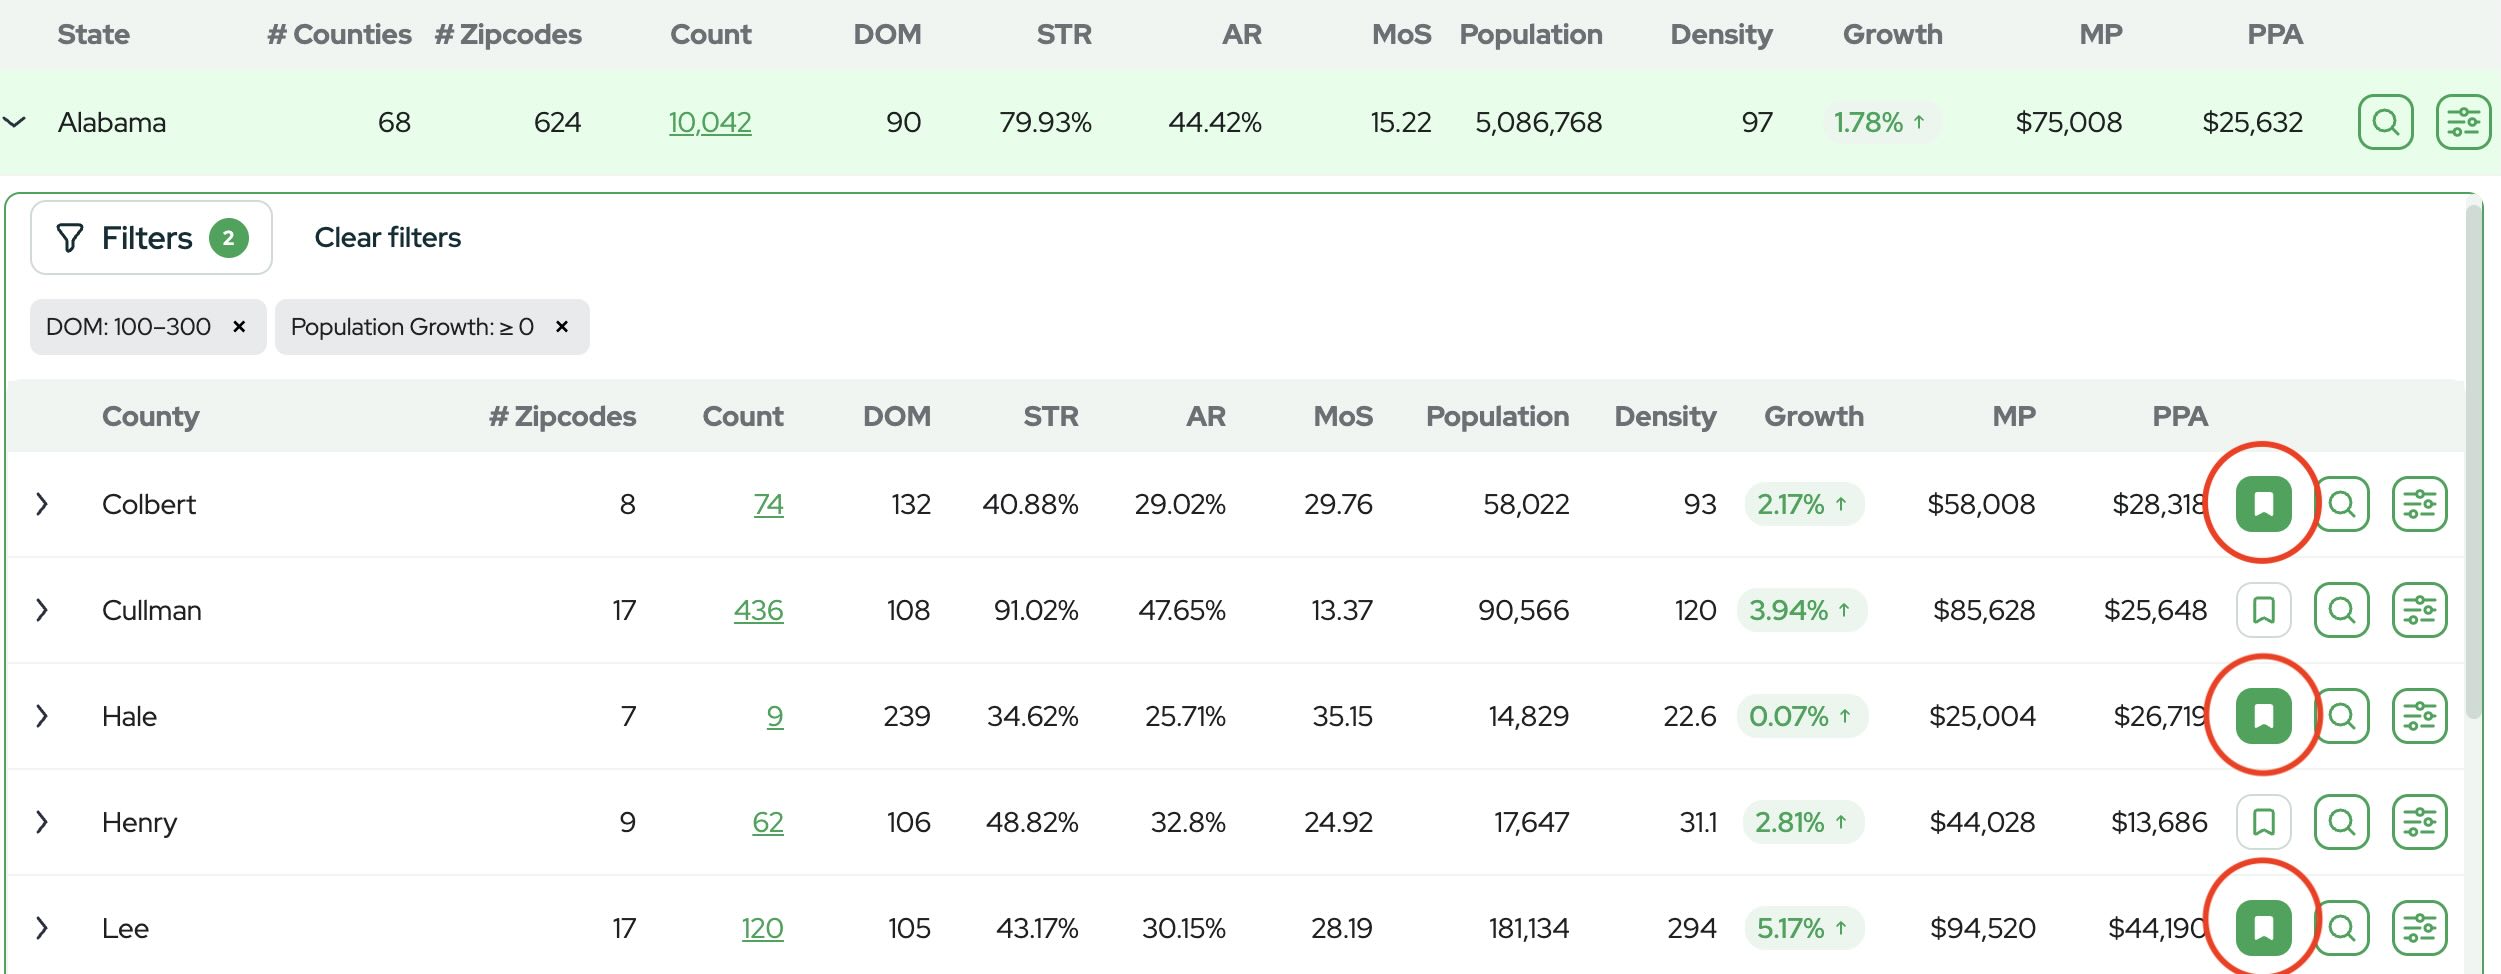Collapse the Alabama state row
The width and height of the screenshot is (2501, 974).
[14, 122]
